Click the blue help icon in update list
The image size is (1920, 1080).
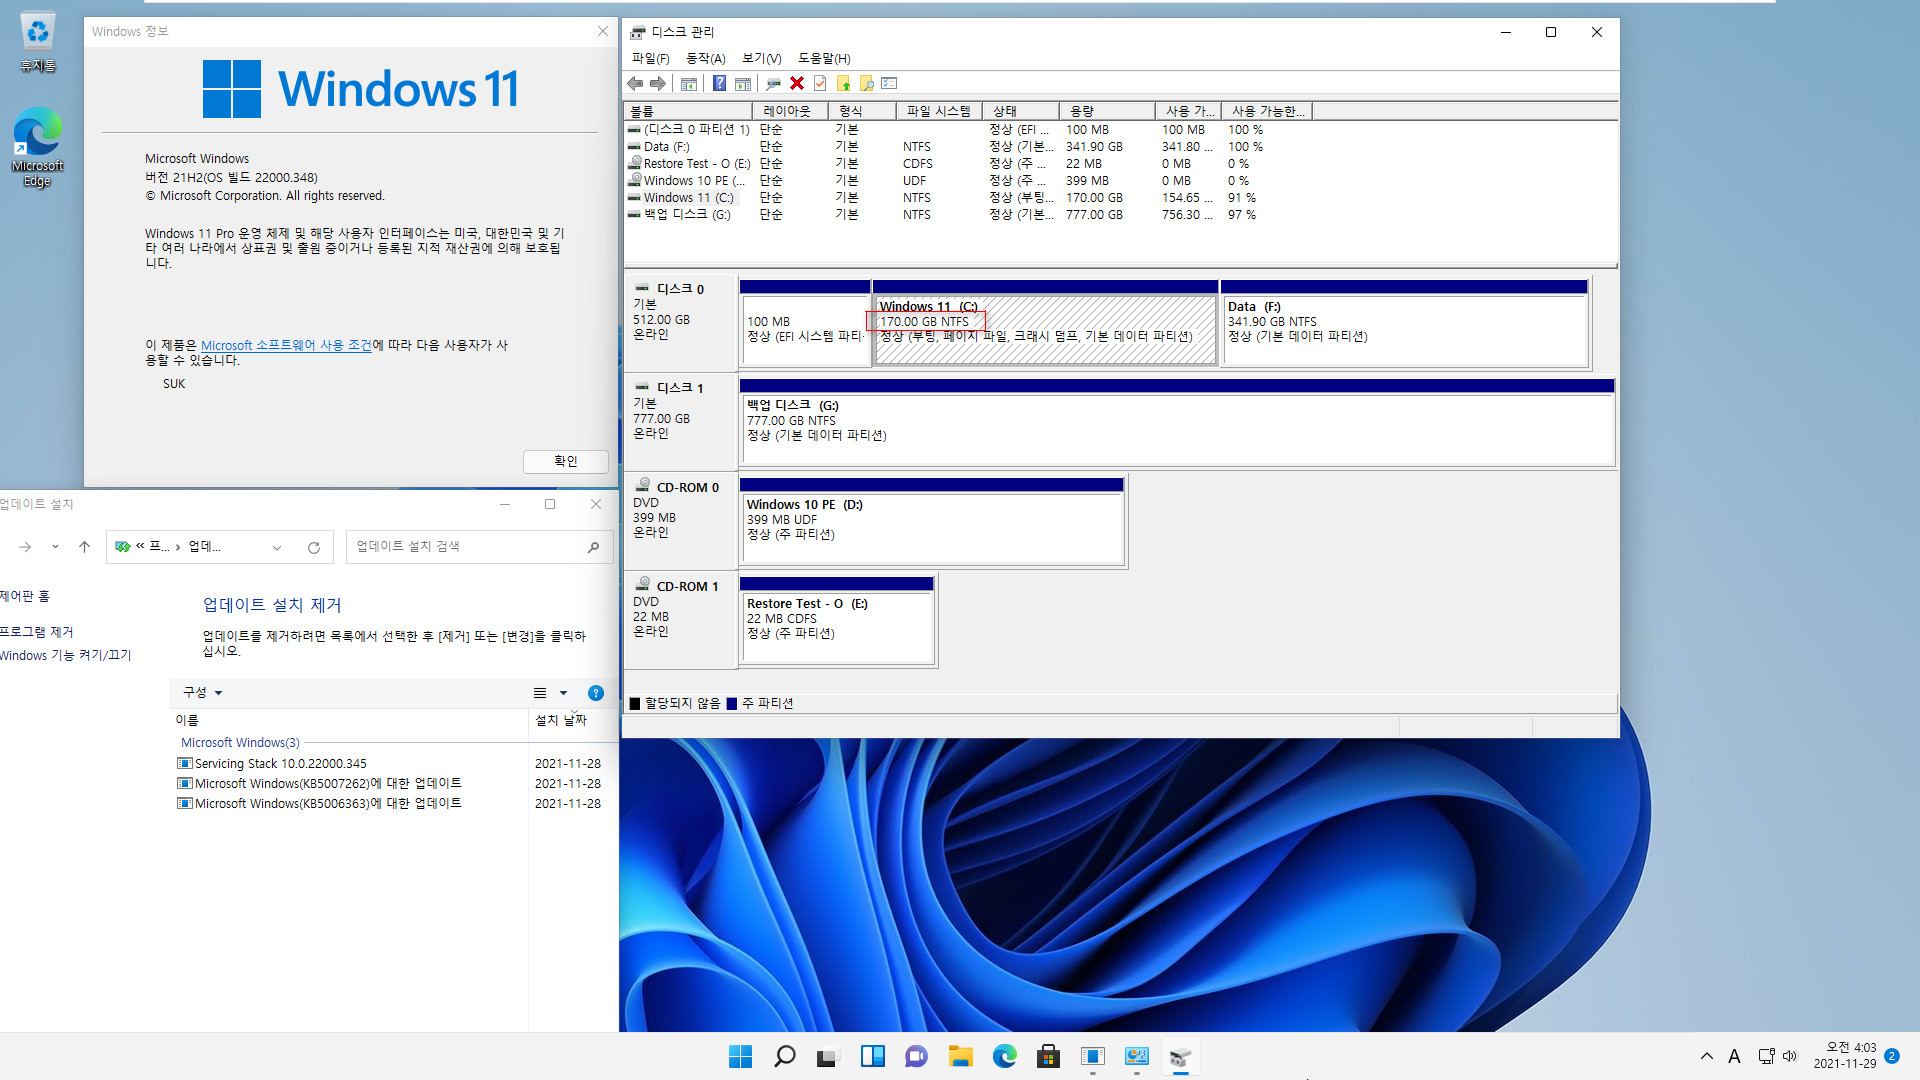(596, 693)
